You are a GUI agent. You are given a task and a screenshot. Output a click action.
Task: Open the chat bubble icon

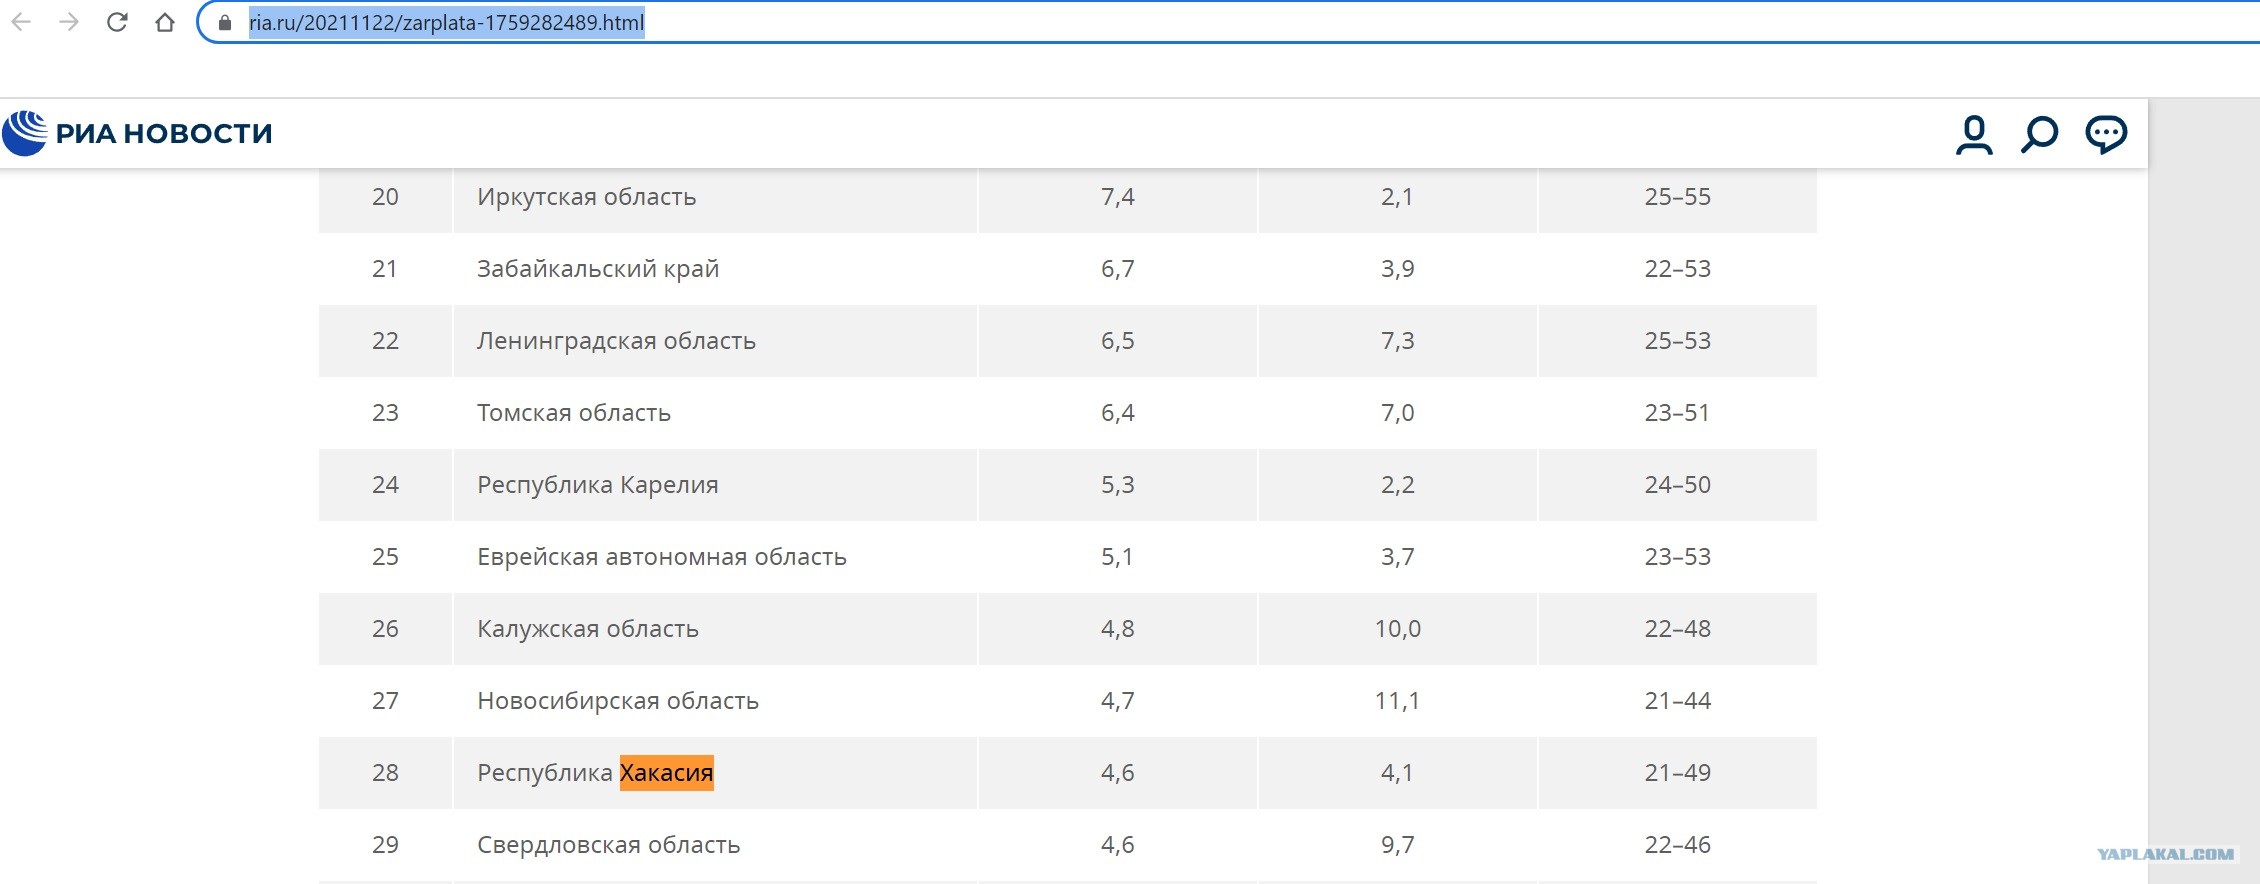[2106, 134]
